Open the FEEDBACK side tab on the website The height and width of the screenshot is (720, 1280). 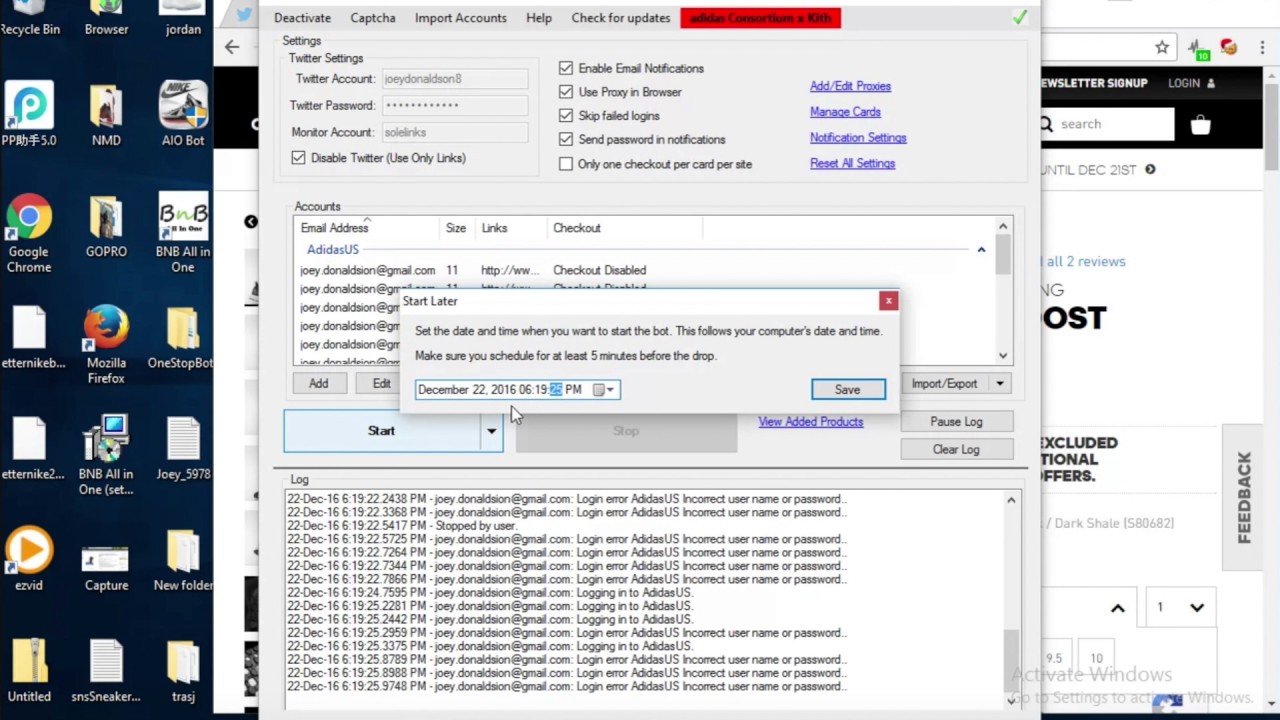tap(1245, 498)
